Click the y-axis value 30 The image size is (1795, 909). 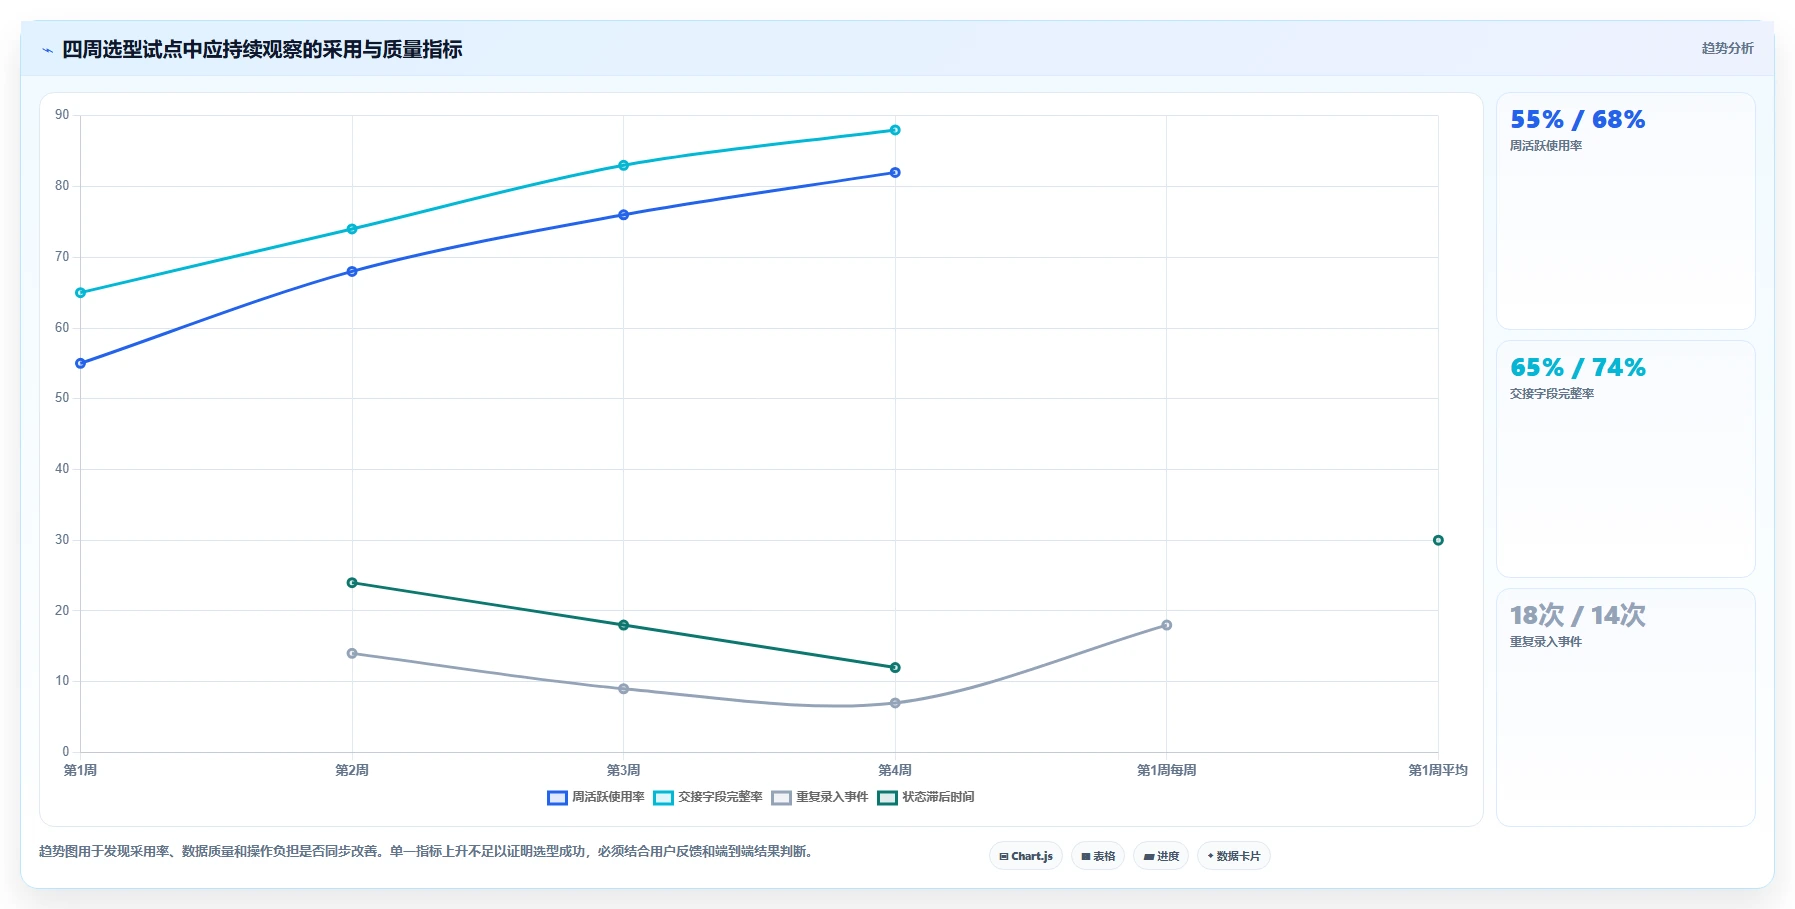click(62, 540)
